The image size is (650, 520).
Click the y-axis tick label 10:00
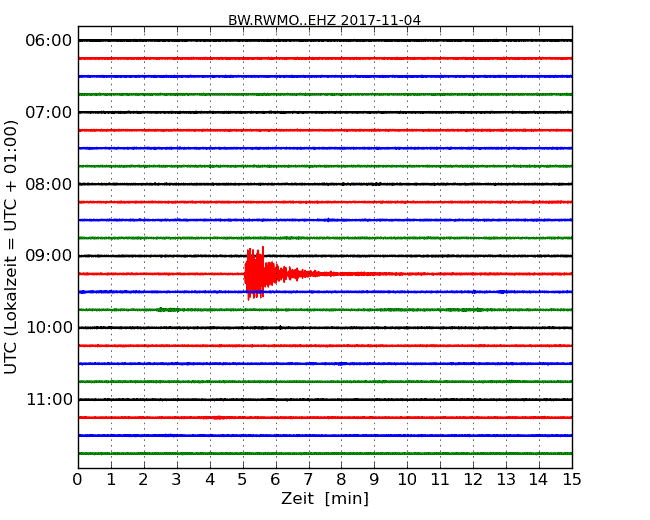pyautogui.click(x=49, y=328)
